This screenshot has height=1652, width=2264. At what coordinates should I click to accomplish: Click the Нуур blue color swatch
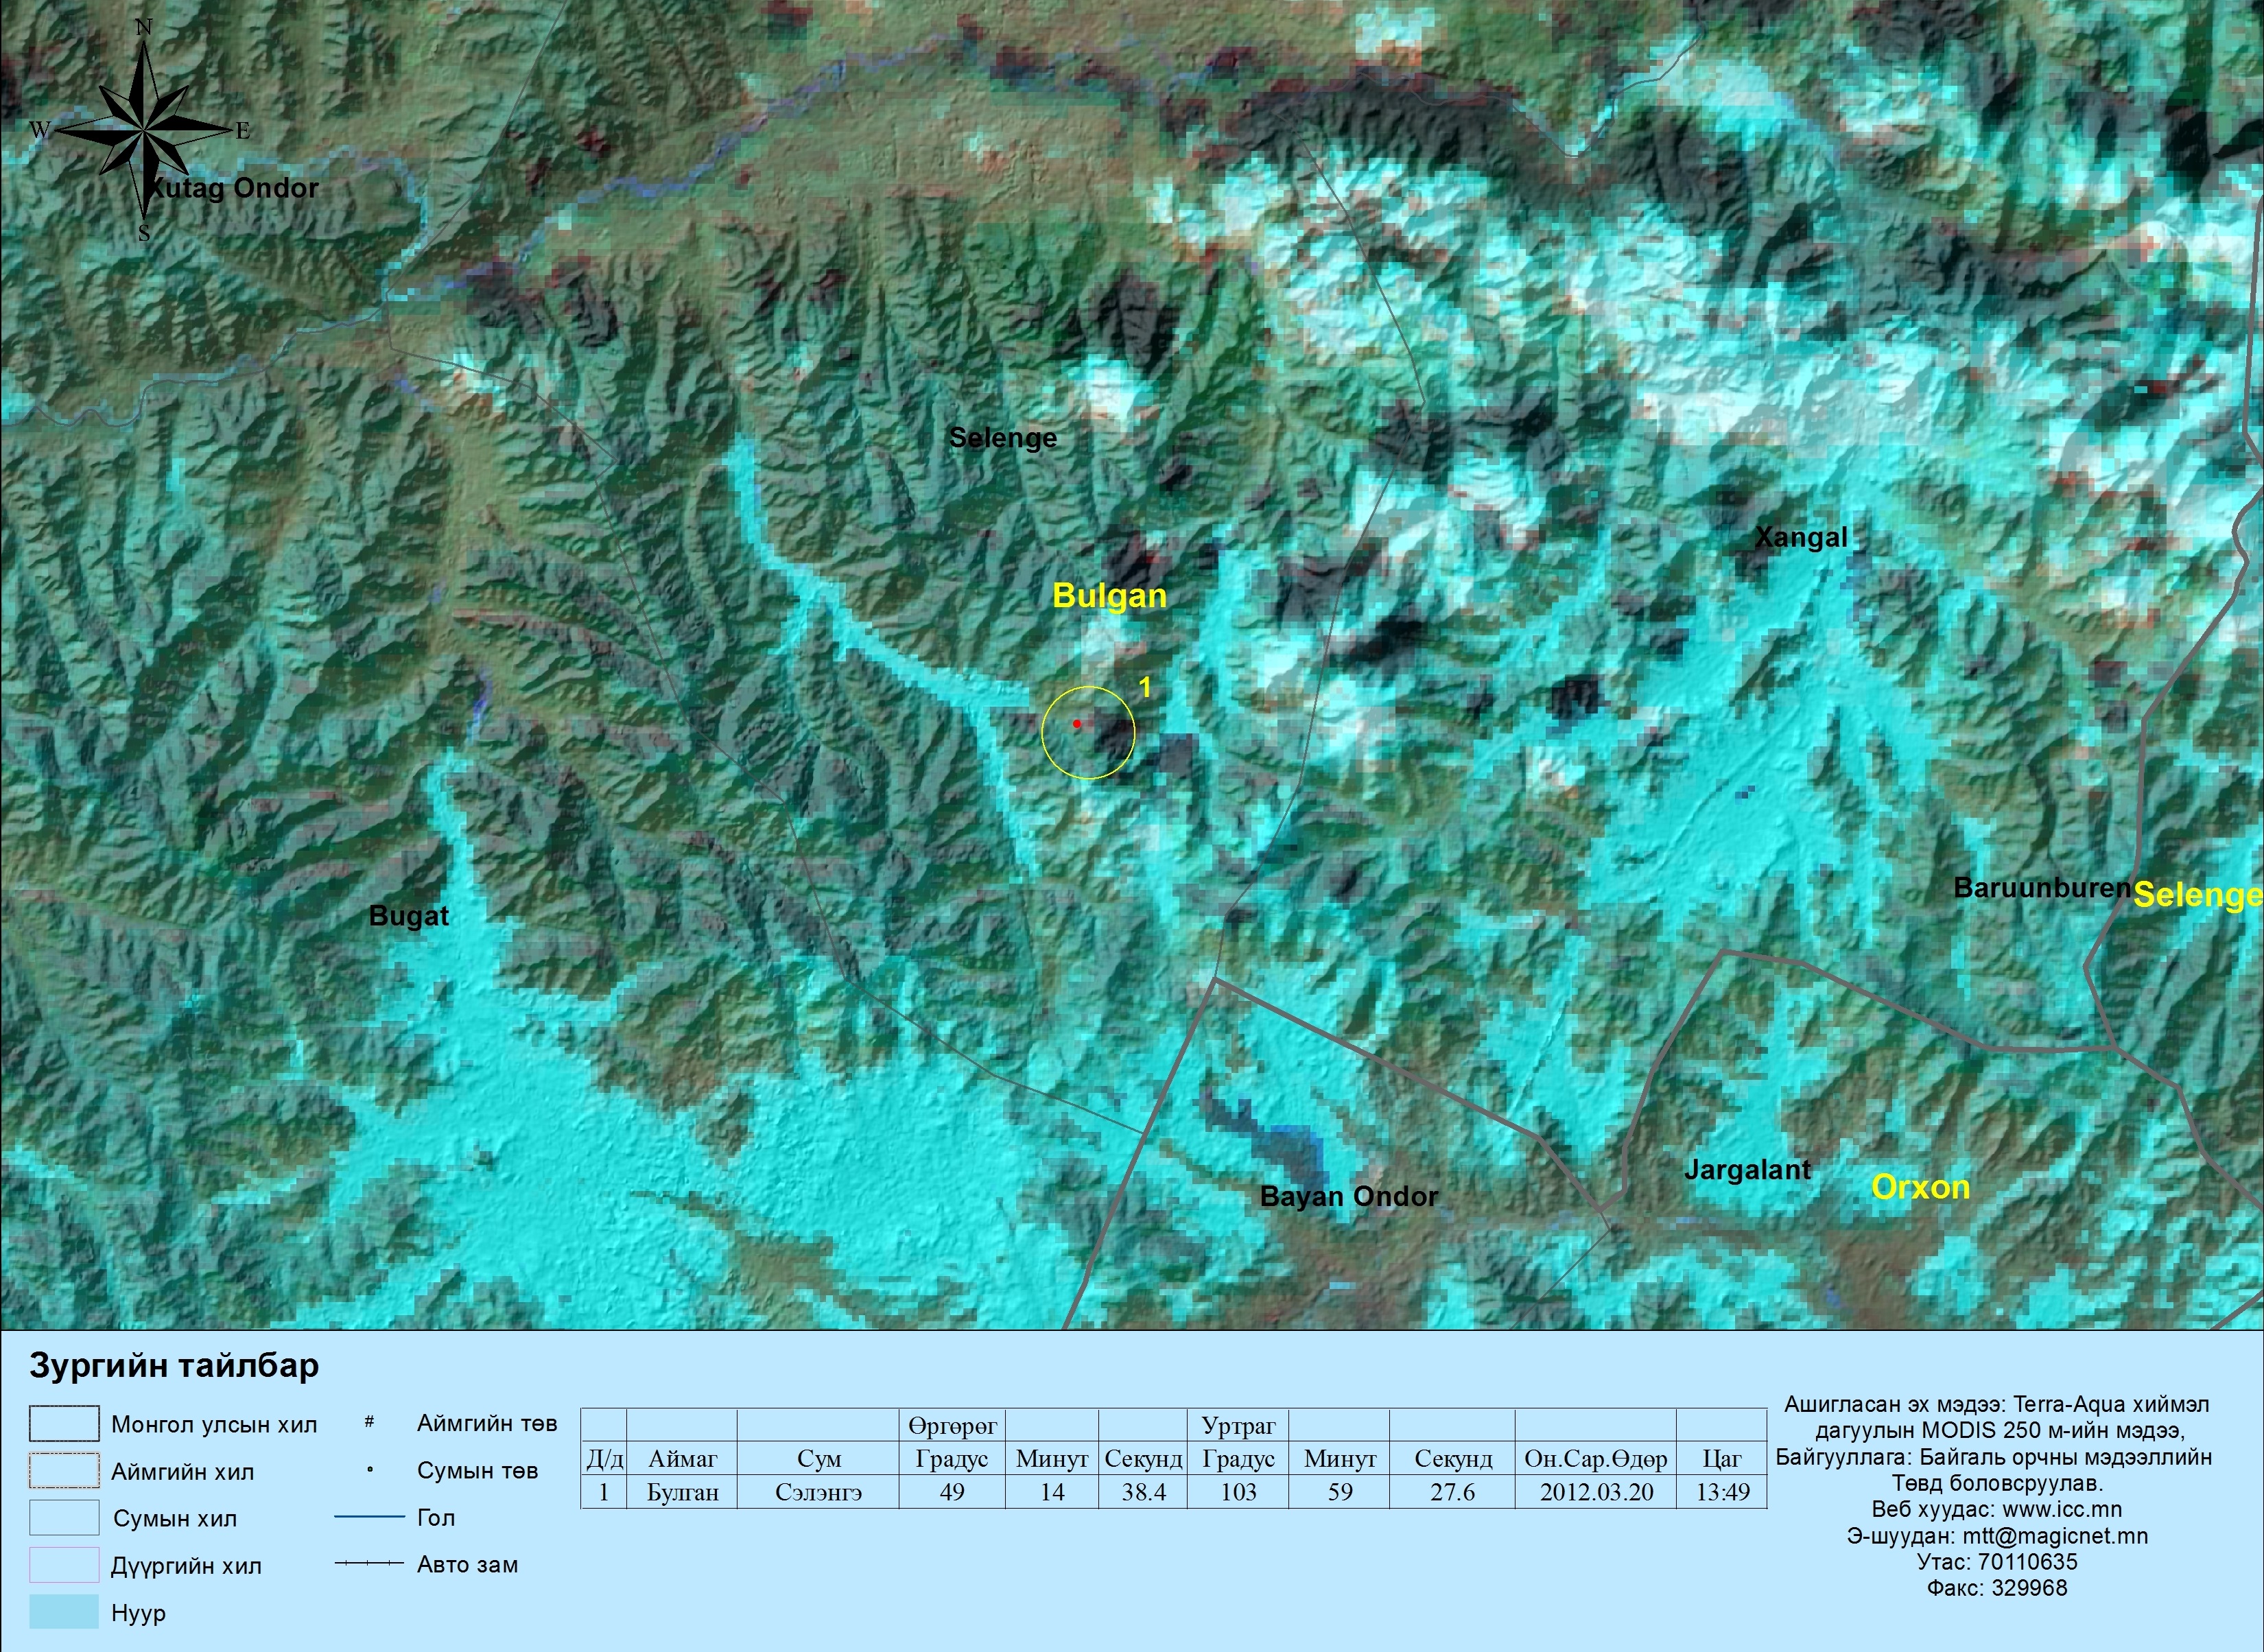pos(64,1612)
